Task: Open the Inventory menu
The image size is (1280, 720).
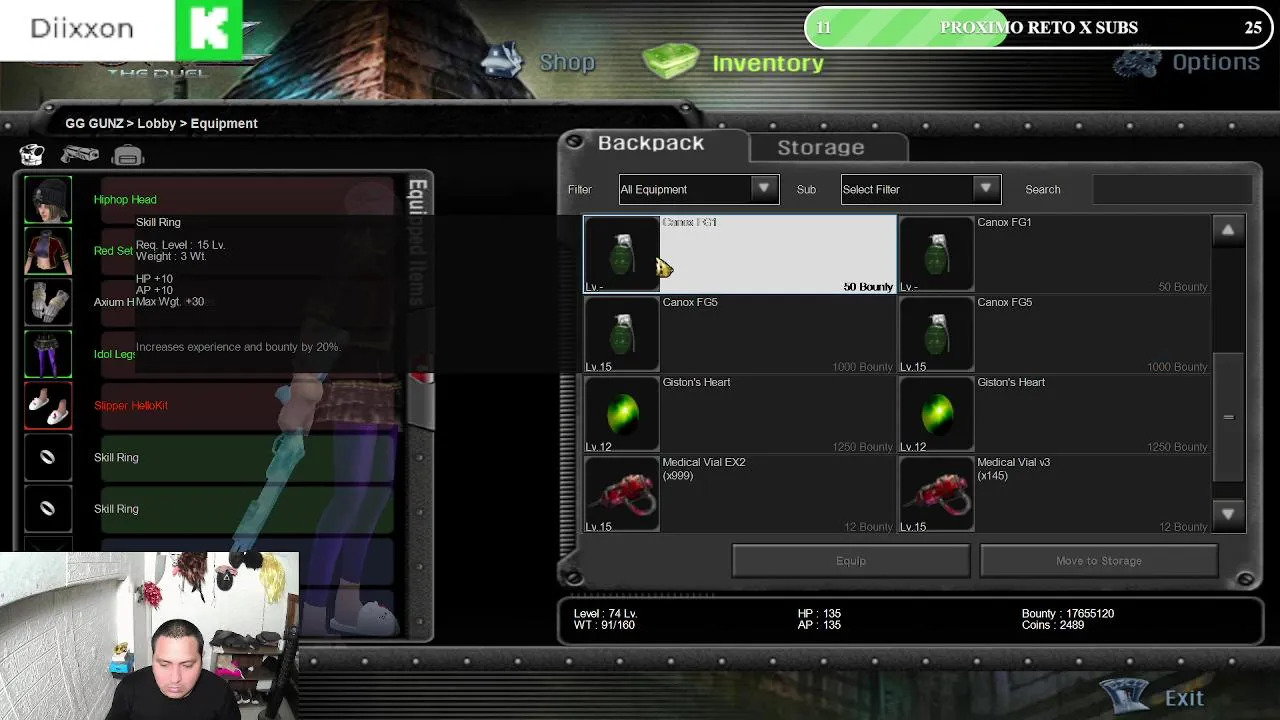Action: point(768,63)
